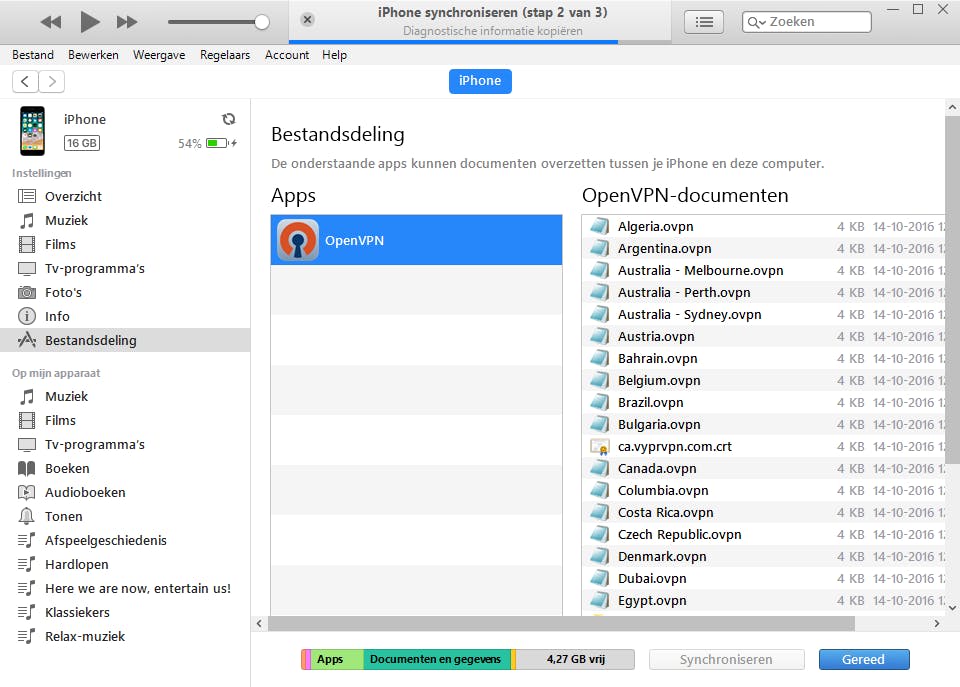Go forward with the right chevron
Viewport: 960px width, 687px height.
[x=52, y=81]
